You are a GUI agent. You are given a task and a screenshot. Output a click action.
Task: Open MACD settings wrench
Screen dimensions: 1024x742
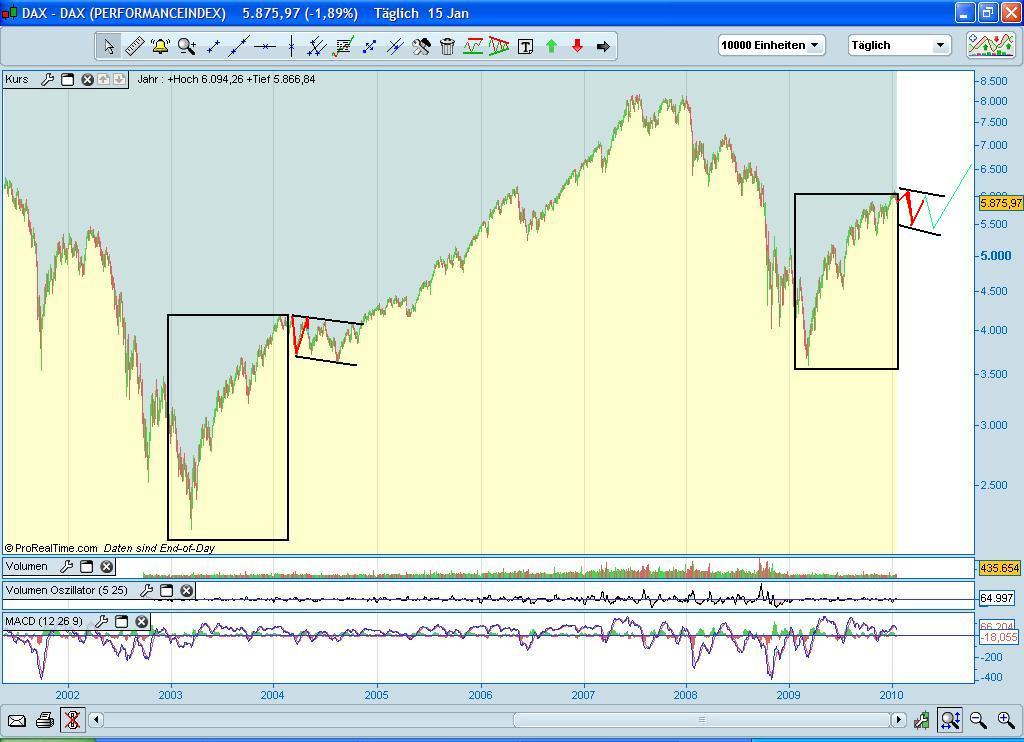click(102, 621)
